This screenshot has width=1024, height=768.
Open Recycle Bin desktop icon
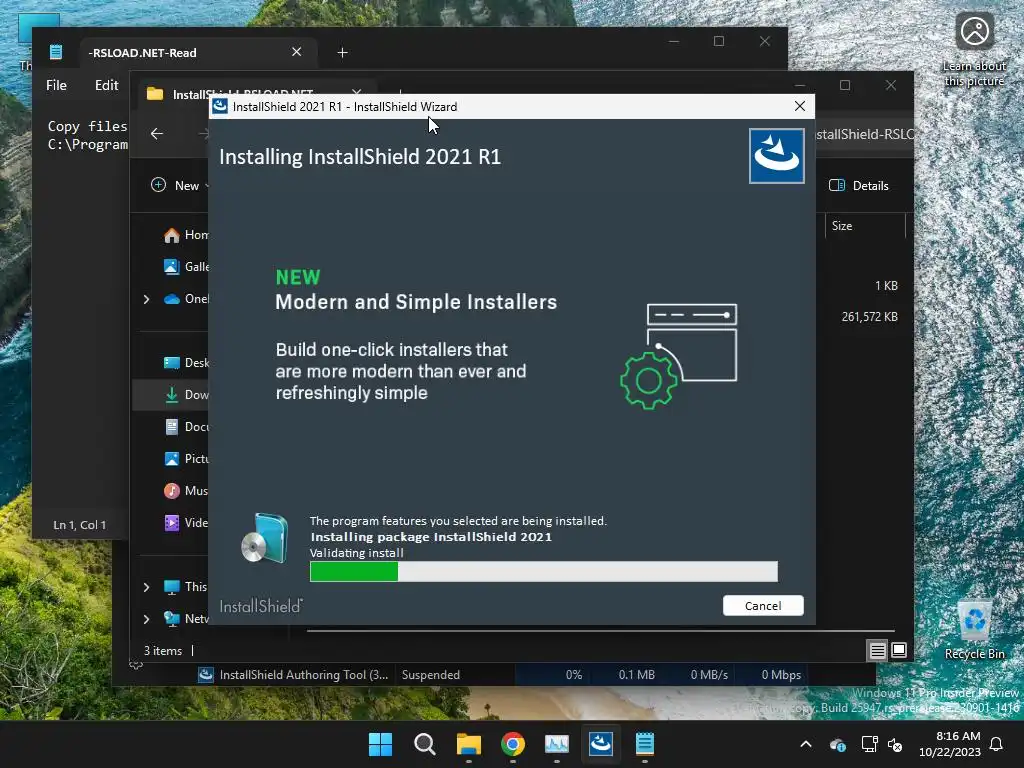974,630
